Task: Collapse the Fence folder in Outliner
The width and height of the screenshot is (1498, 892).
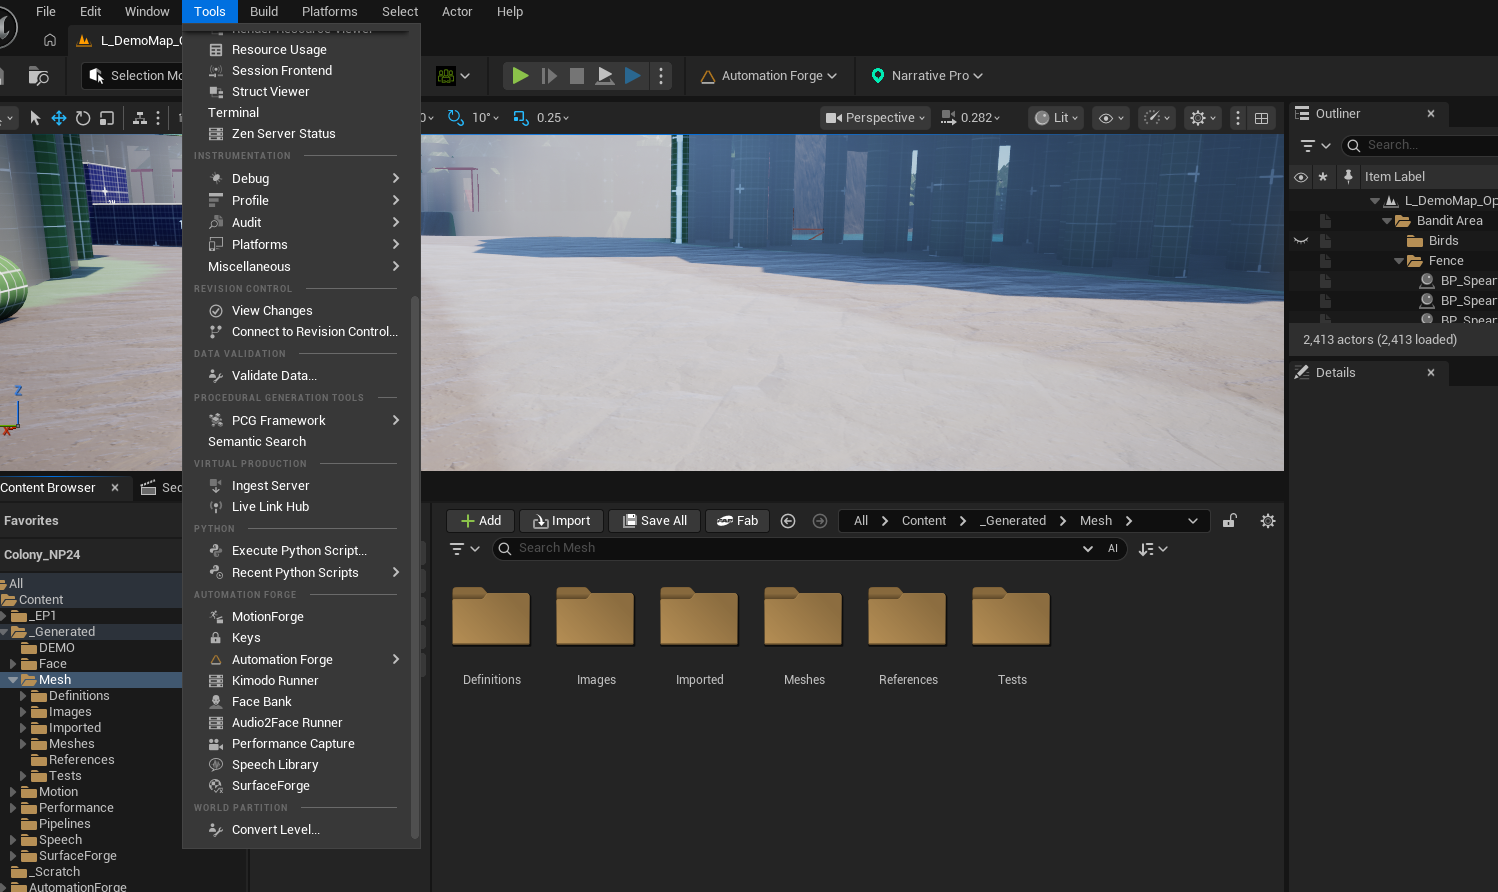Action: (x=1399, y=260)
